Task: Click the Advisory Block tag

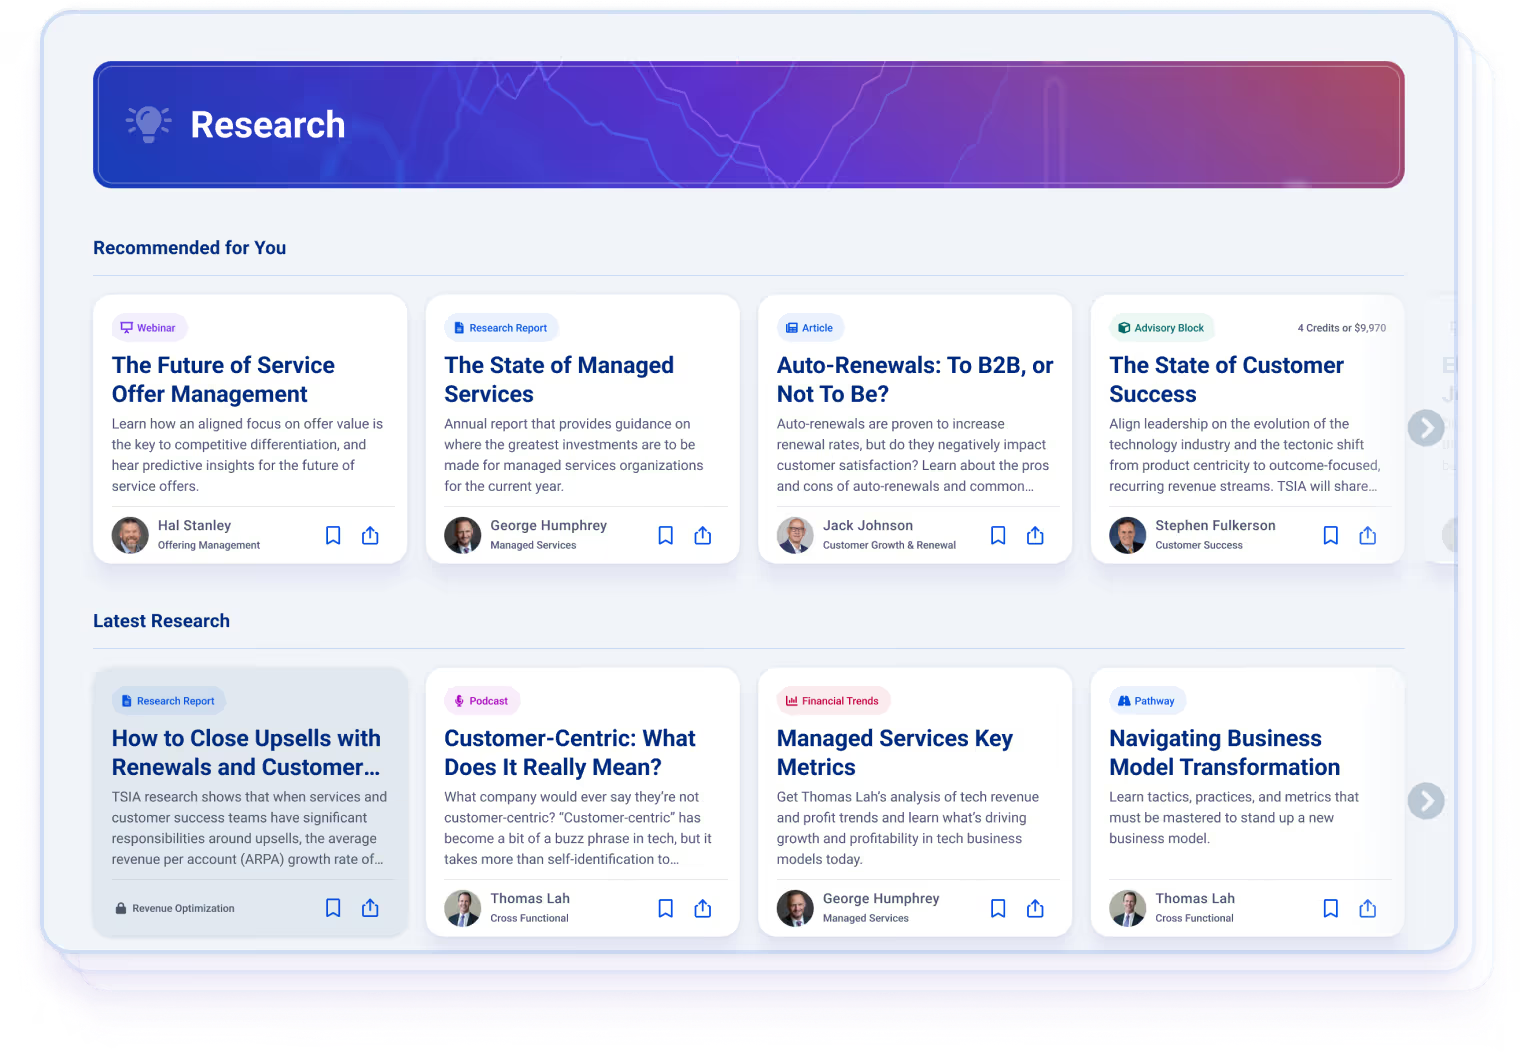Action: point(1162,328)
